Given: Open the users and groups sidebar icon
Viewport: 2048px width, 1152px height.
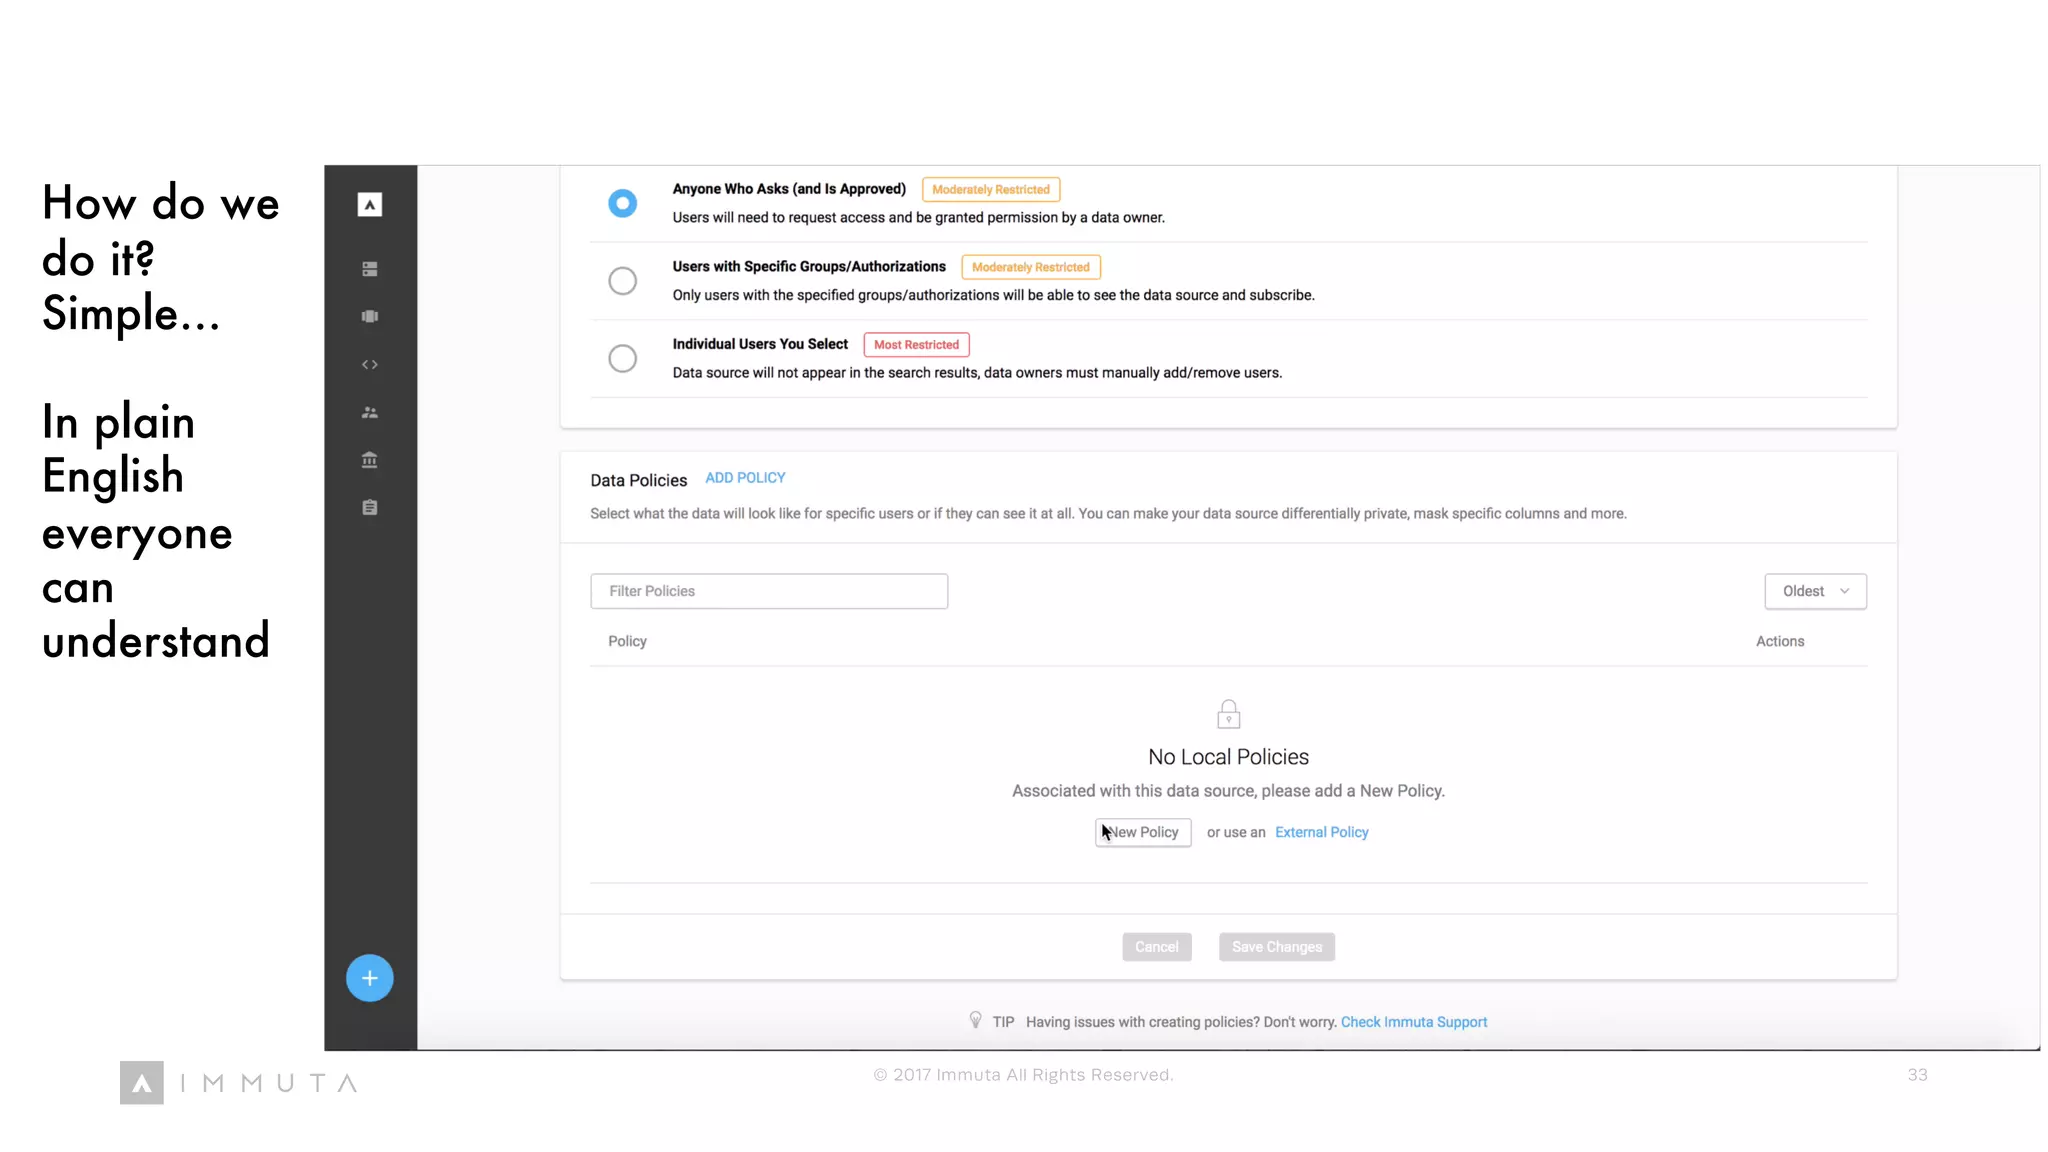Looking at the screenshot, I should (369, 412).
